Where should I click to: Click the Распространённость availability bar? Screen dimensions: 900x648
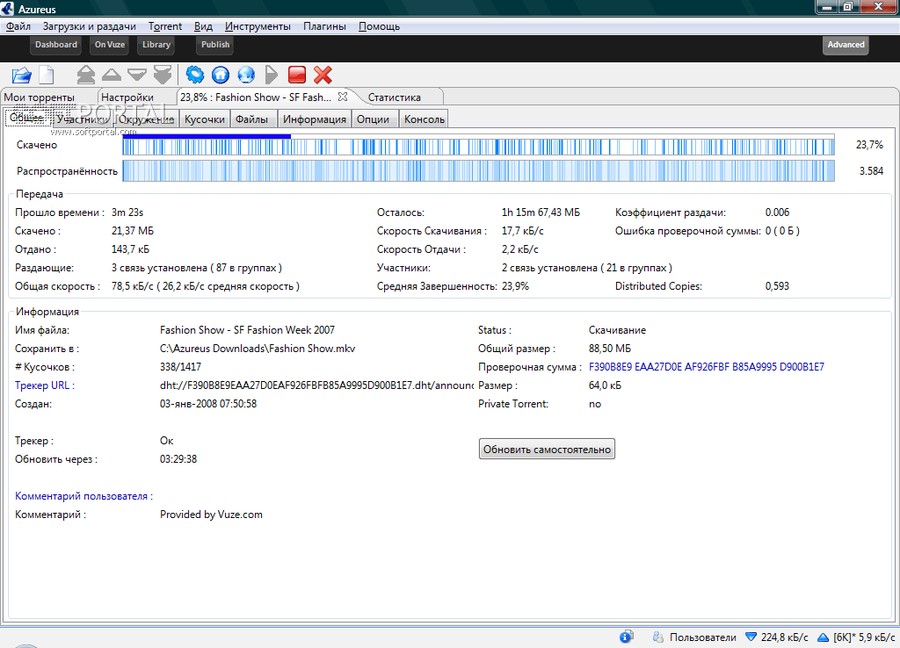coord(479,171)
